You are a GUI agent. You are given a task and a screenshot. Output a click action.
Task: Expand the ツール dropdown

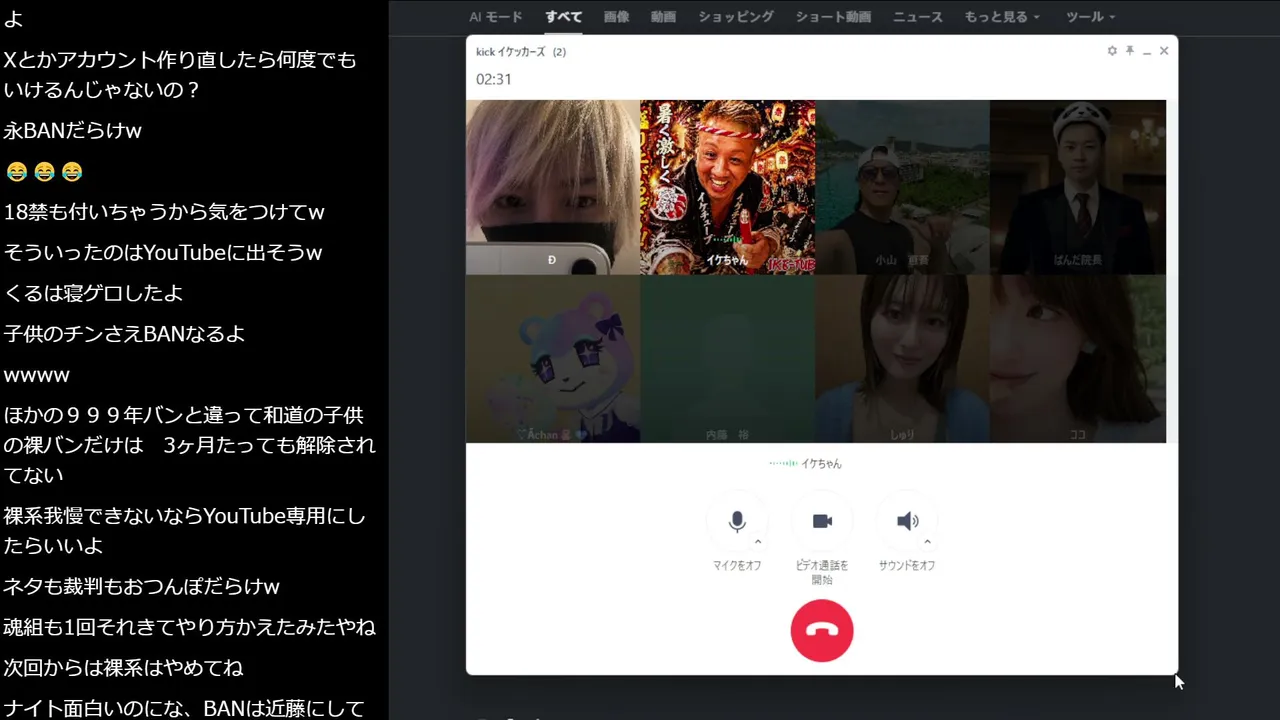[x=1090, y=17]
